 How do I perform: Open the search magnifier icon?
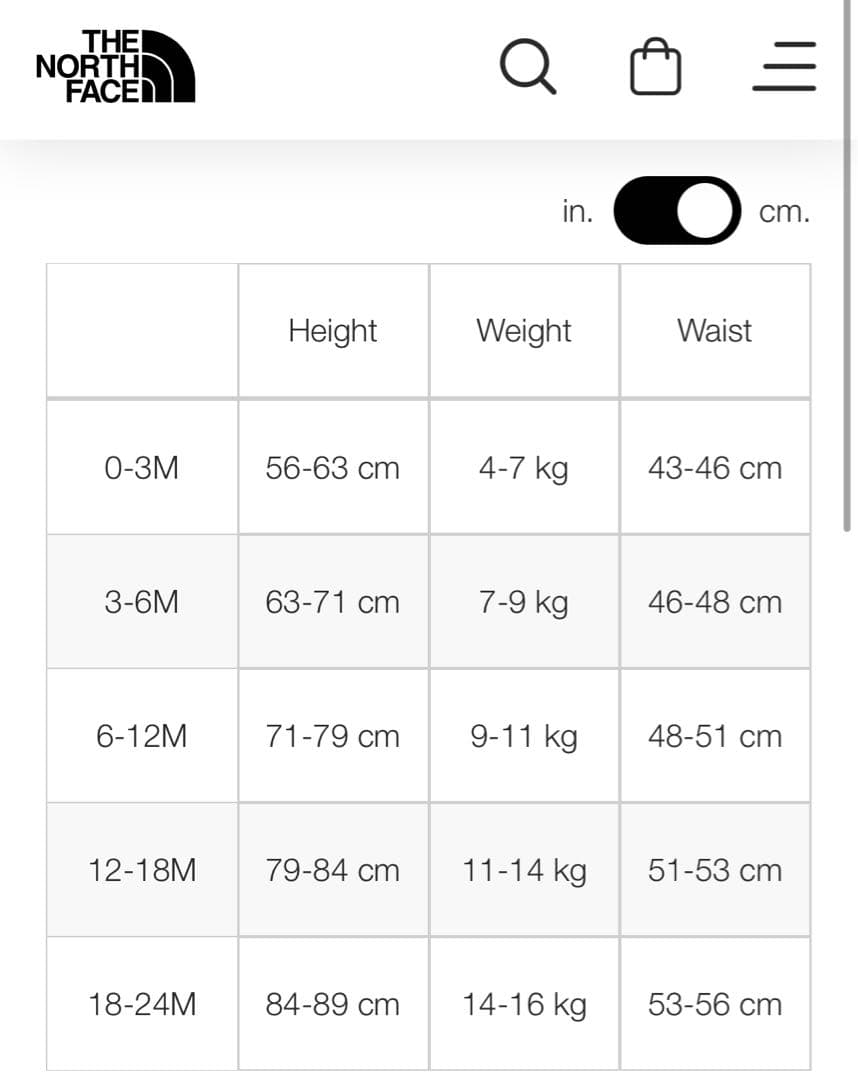coord(526,66)
